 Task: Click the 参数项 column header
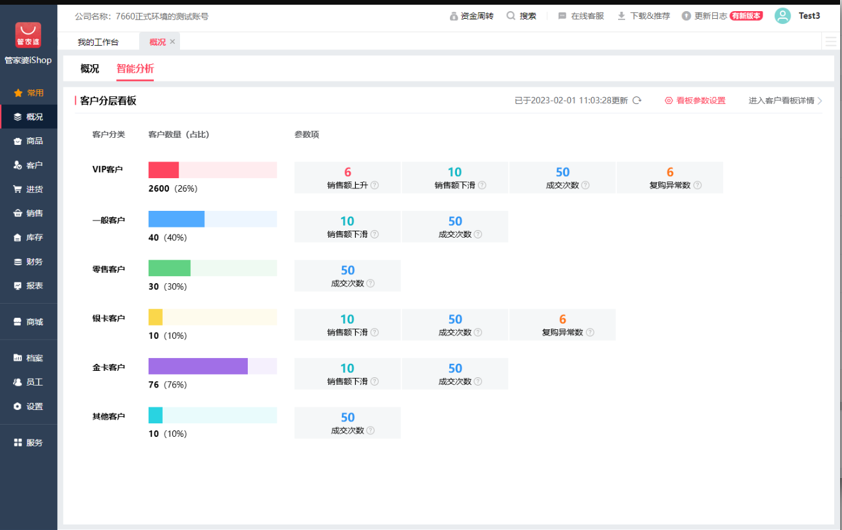point(307,134)
